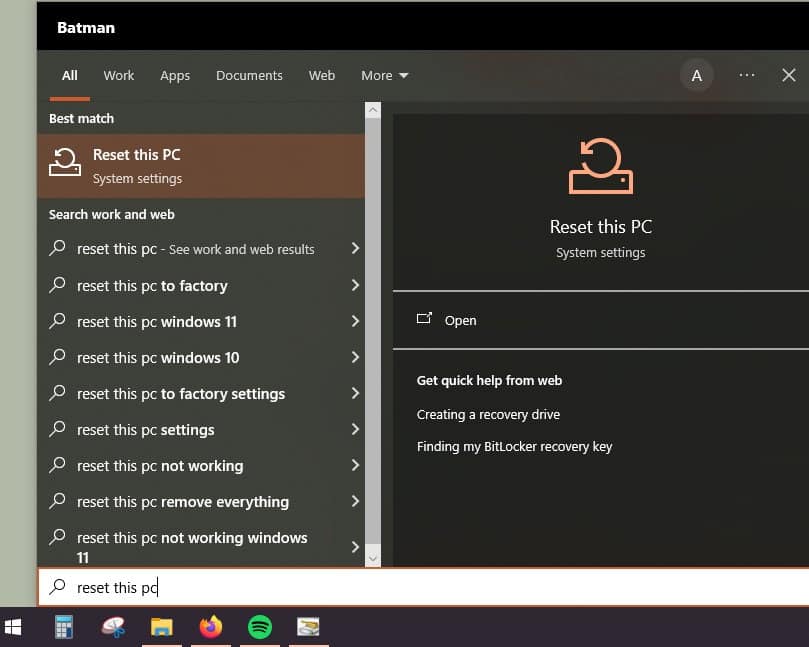Click scrollbar down arrow in results list

tap(373, 559)
